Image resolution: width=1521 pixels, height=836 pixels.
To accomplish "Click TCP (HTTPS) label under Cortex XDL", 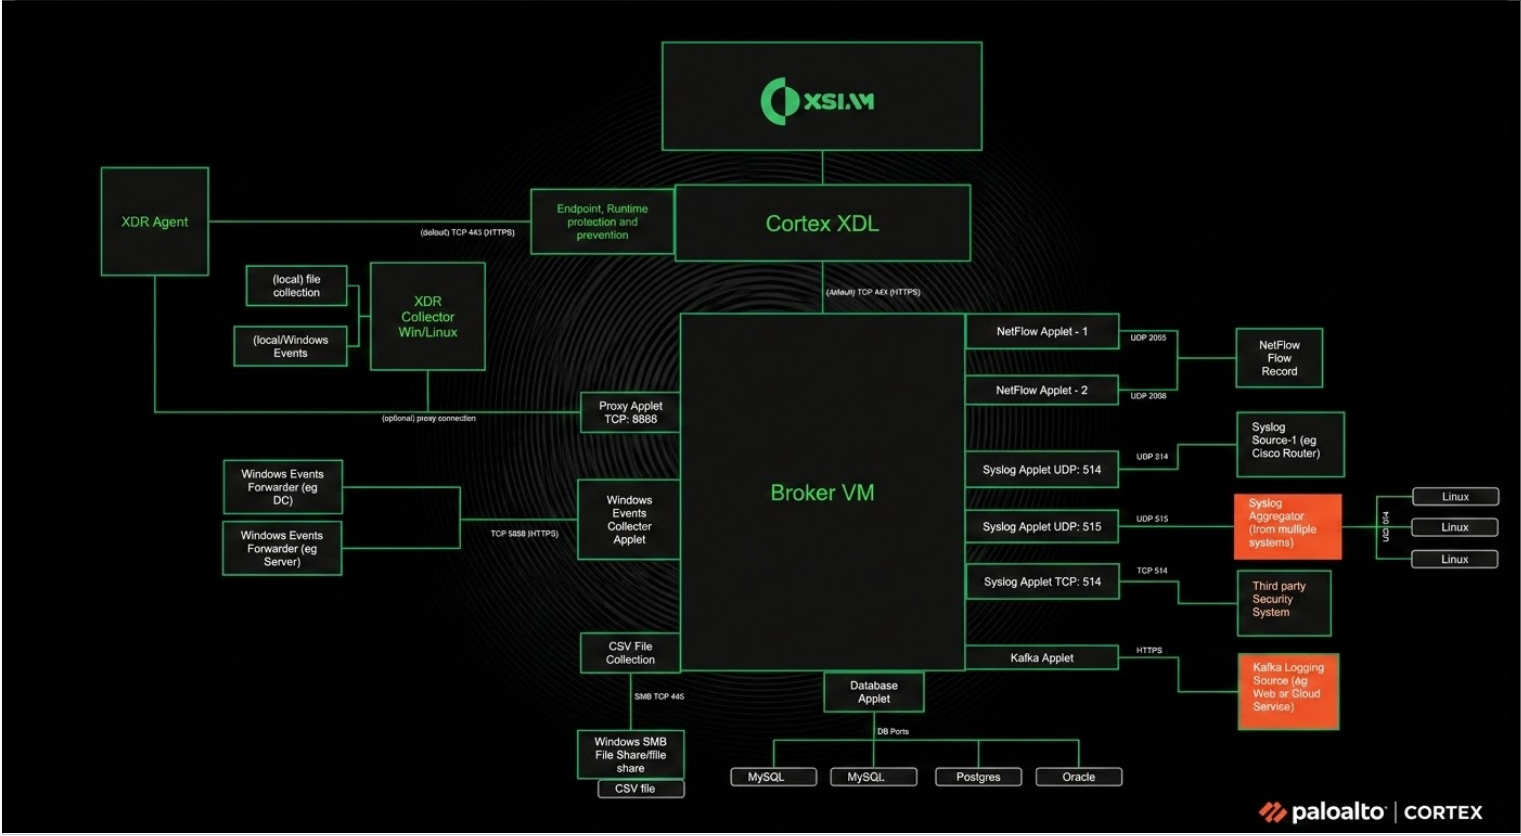I will click(873, 292).
